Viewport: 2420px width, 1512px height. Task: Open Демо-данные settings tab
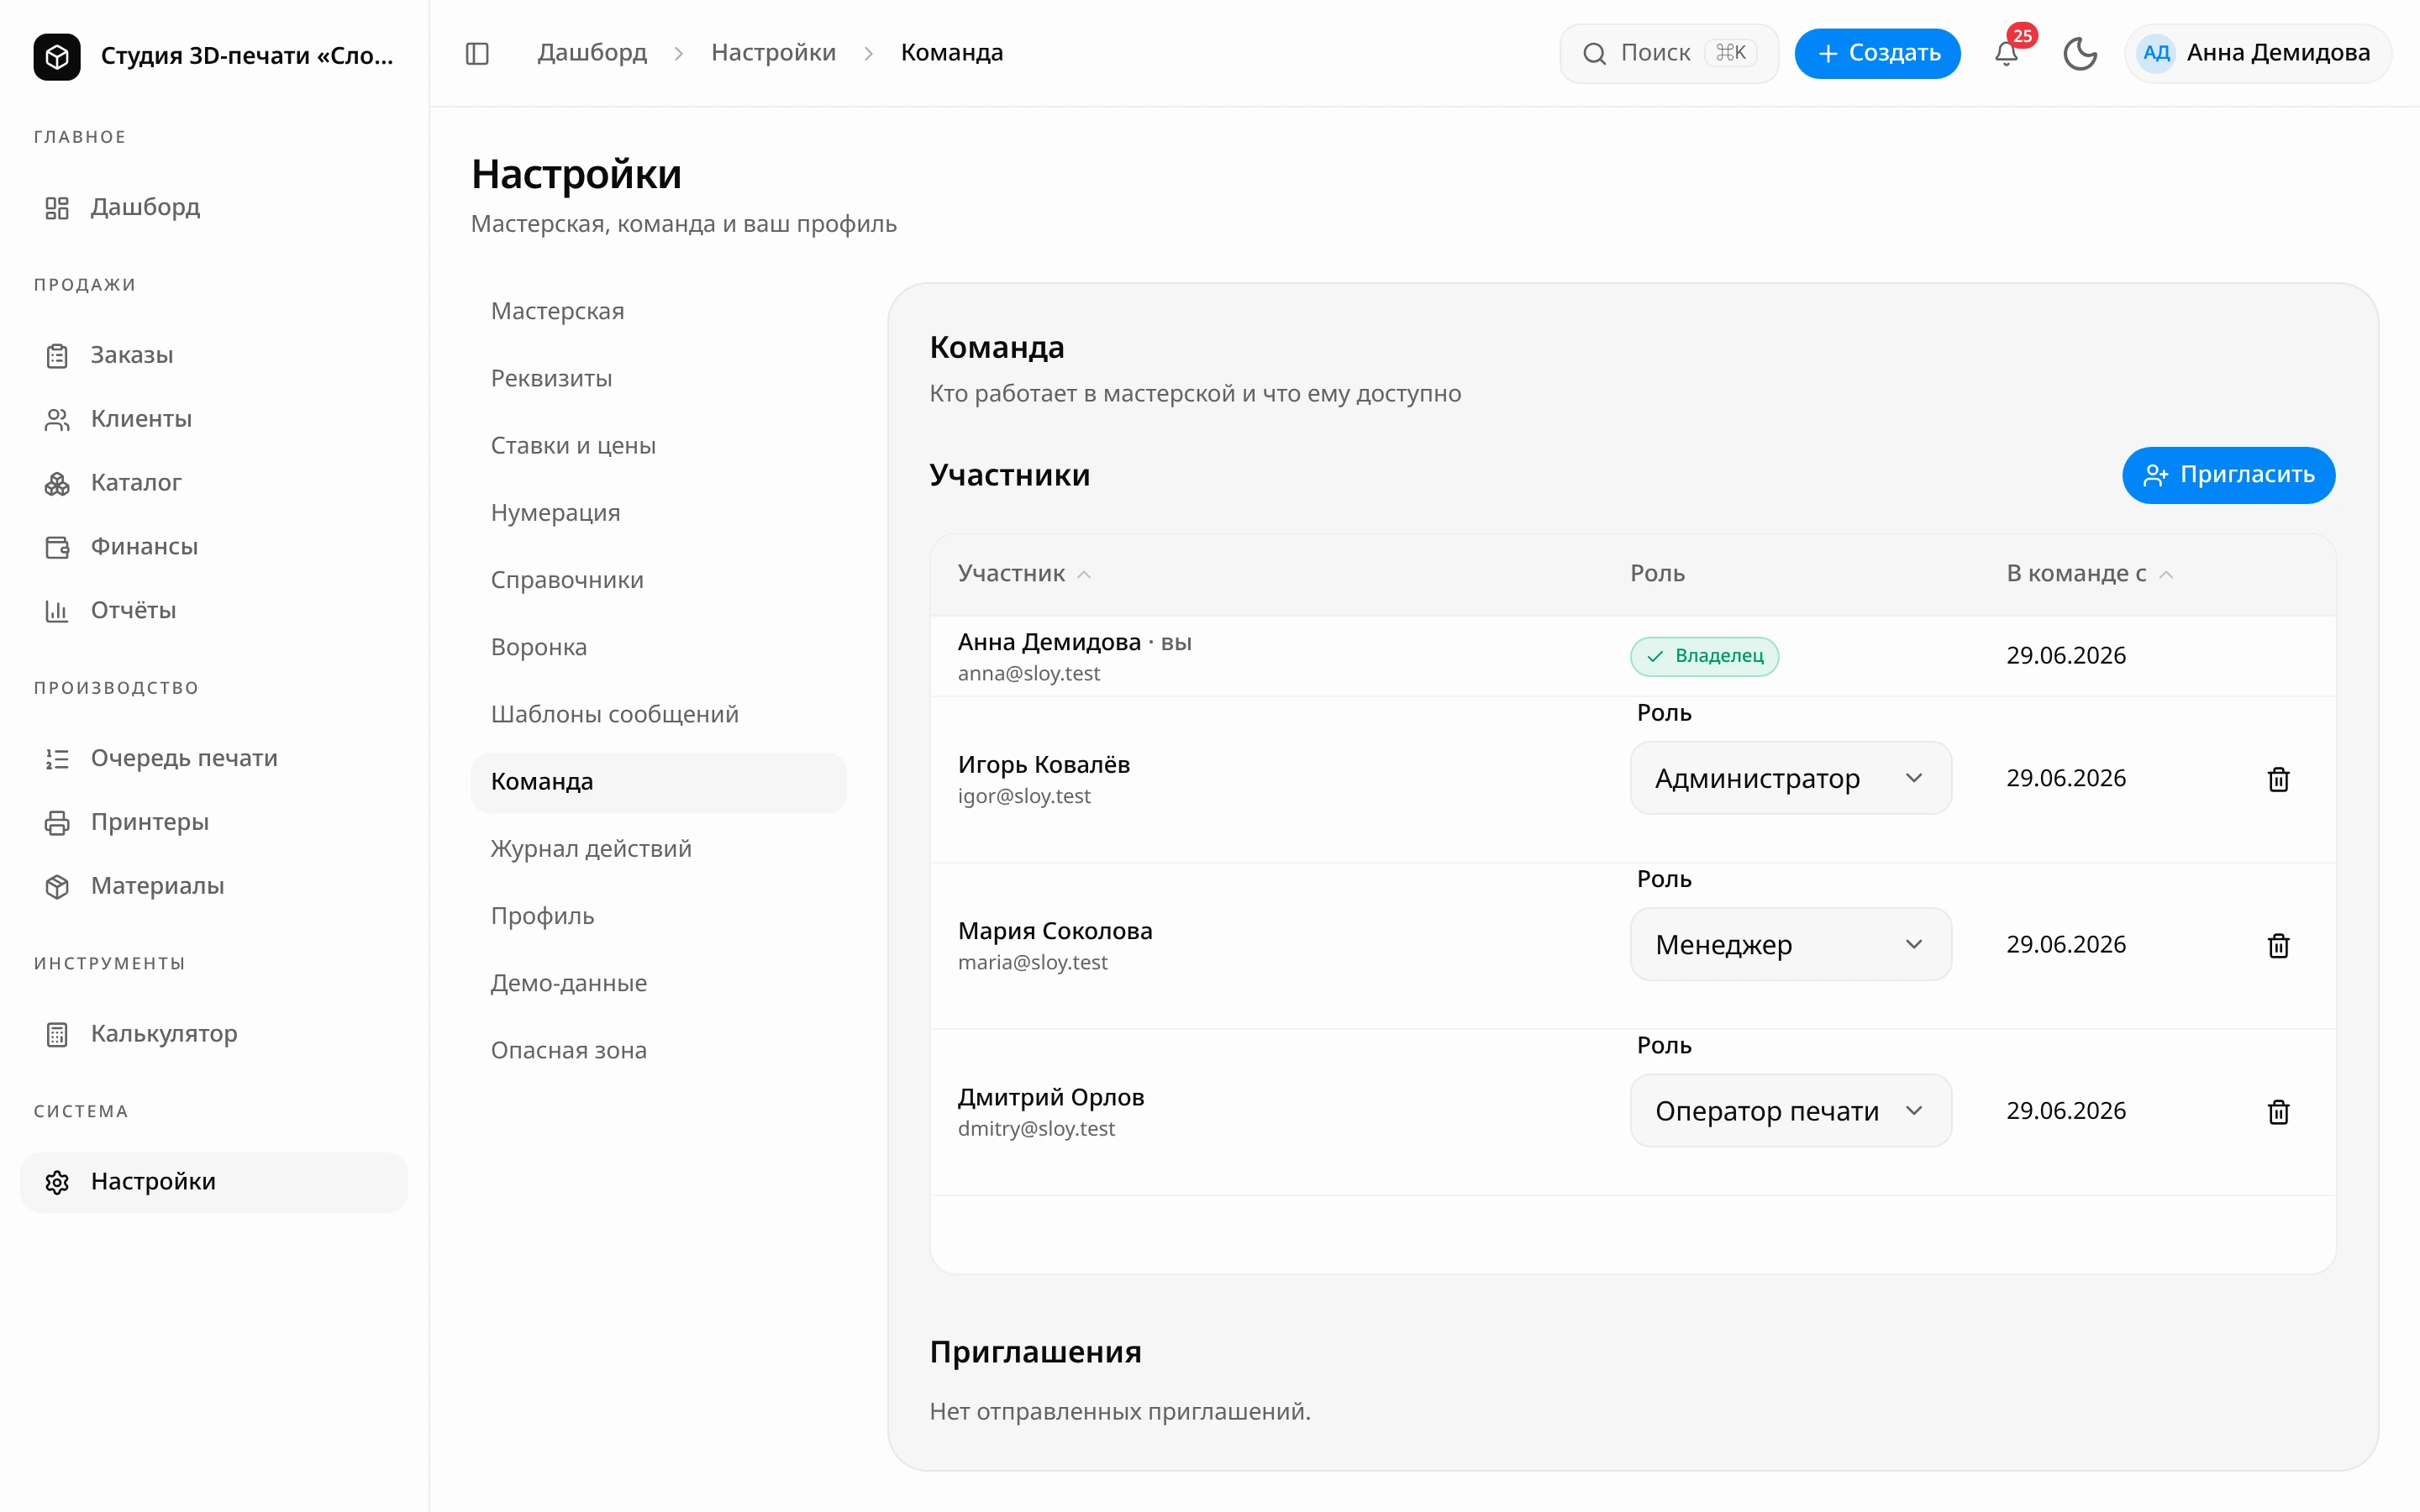click(x=658, y=983)
